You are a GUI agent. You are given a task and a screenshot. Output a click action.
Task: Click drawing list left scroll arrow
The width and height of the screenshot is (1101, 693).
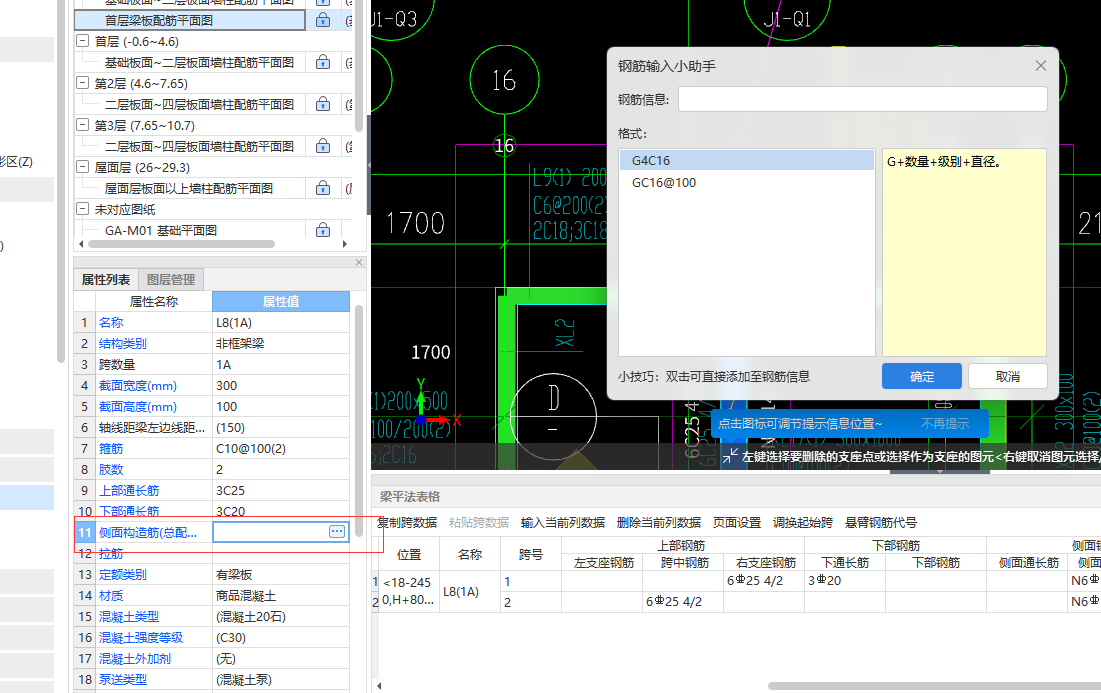coord(81,244)
